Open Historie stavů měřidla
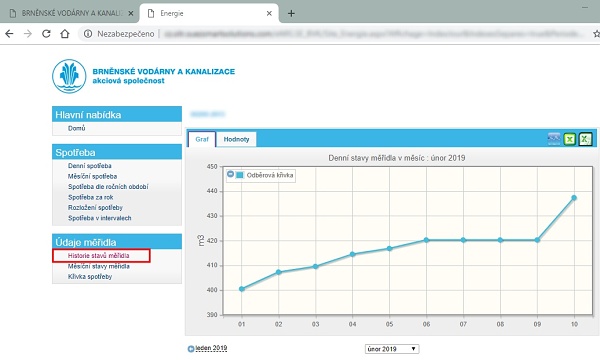Image resolution: width=600 pixels, height=360 pixels. pos(98,256)
